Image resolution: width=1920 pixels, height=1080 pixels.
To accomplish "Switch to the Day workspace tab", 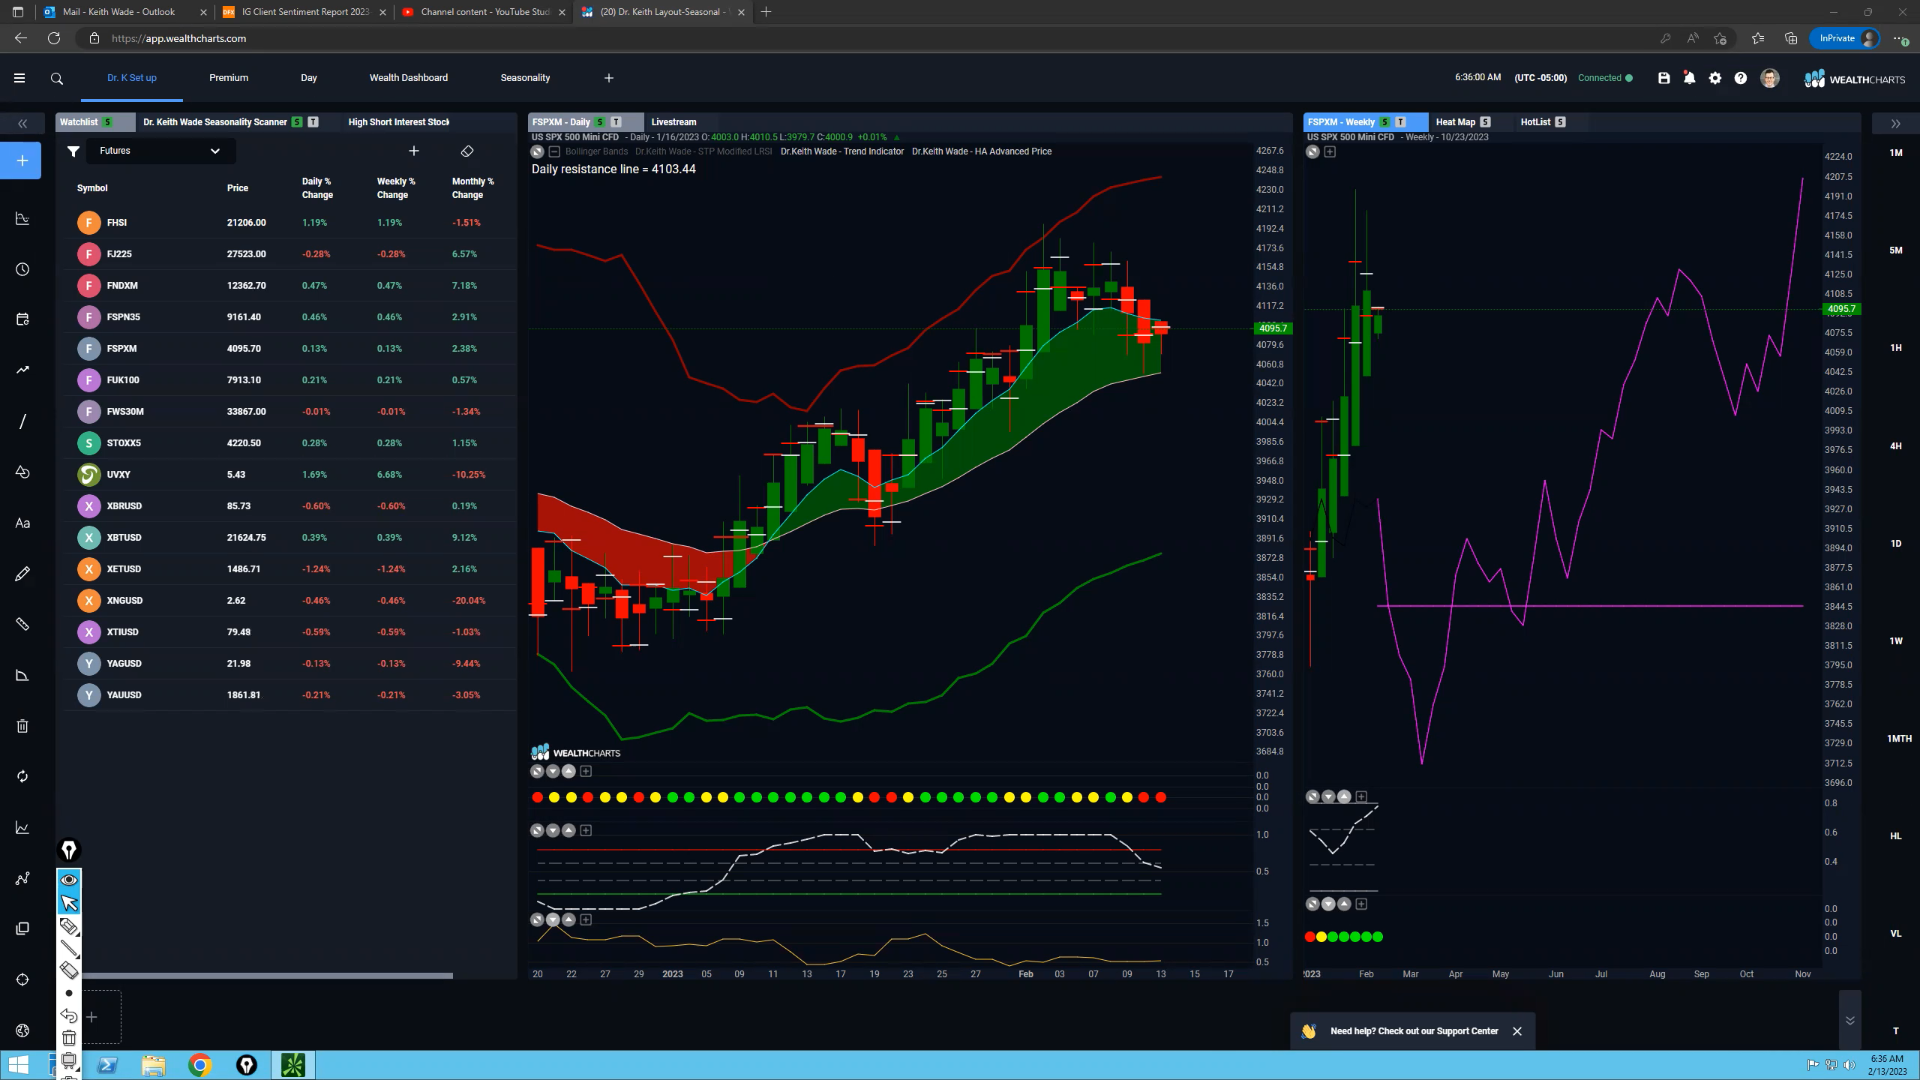I will pos(309,78).
